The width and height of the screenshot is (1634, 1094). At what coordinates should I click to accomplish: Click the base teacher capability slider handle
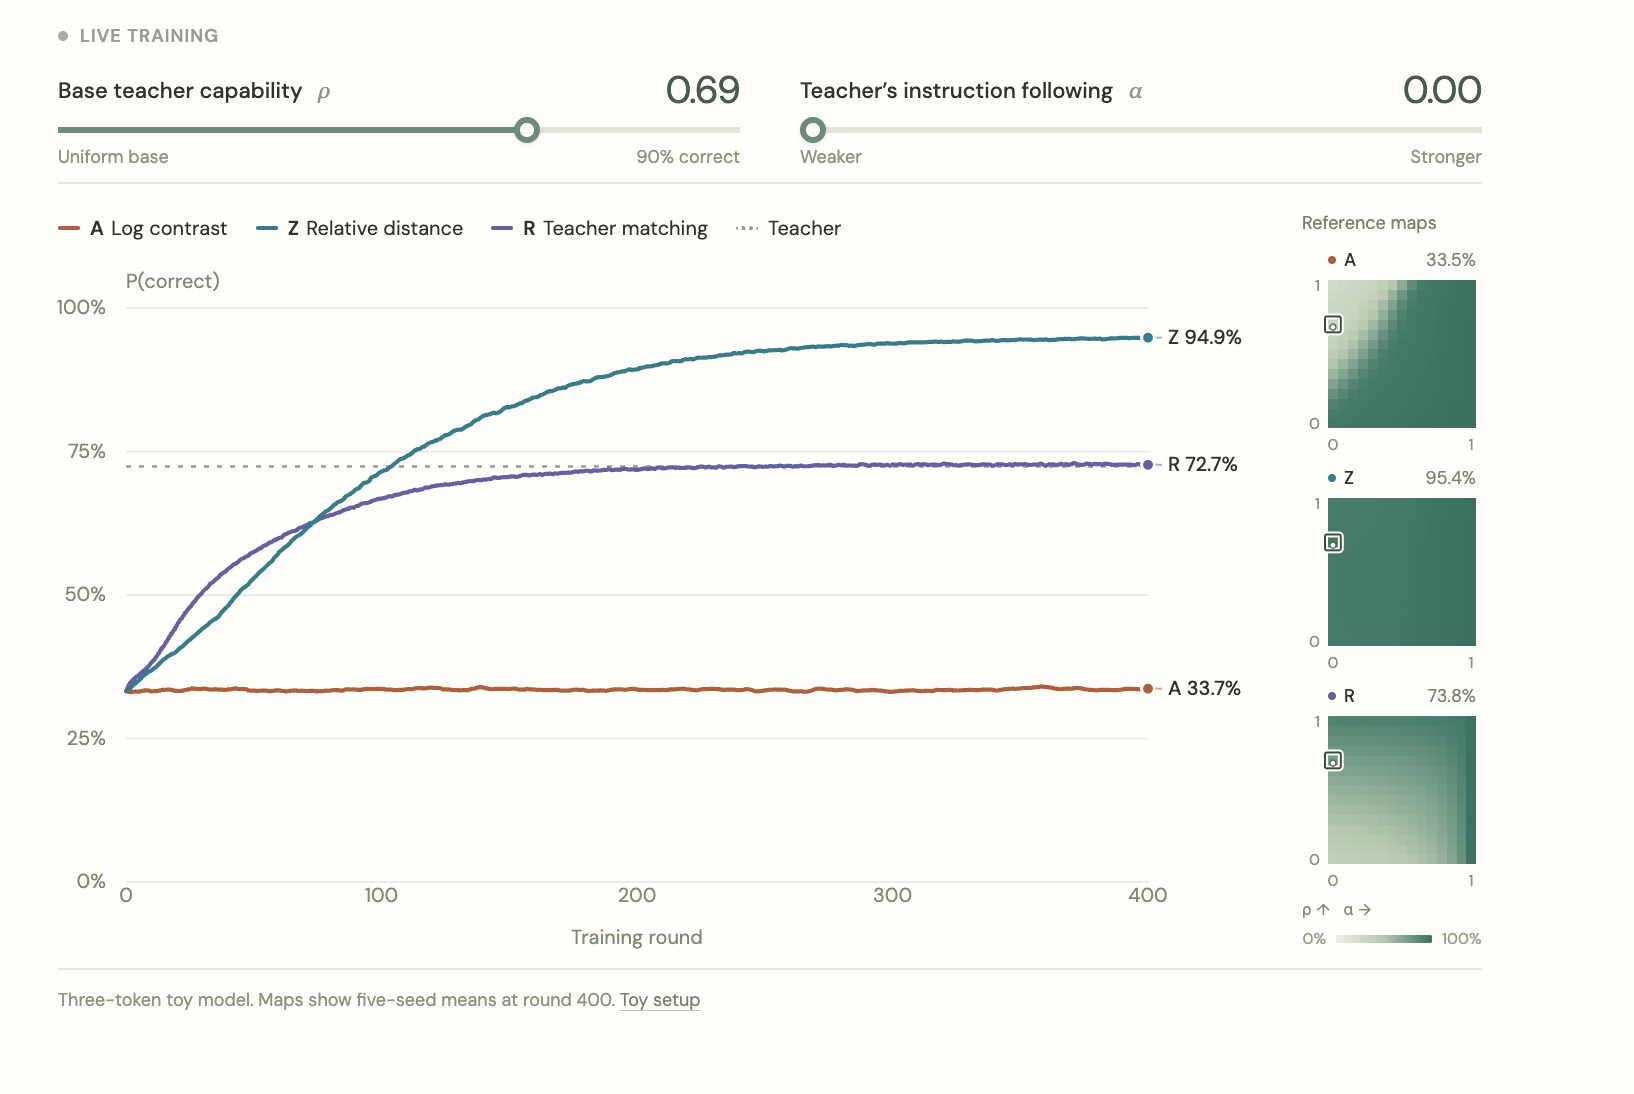tap(527, 130)
